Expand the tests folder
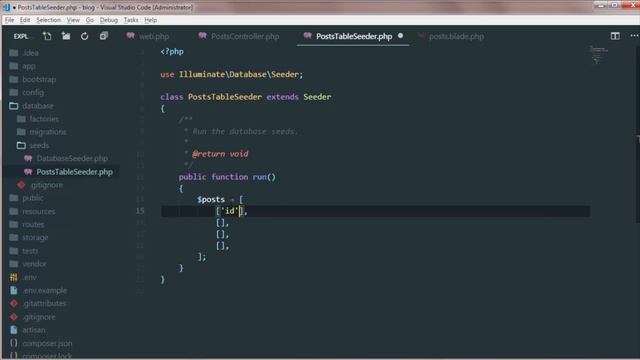 coord(30,251)
